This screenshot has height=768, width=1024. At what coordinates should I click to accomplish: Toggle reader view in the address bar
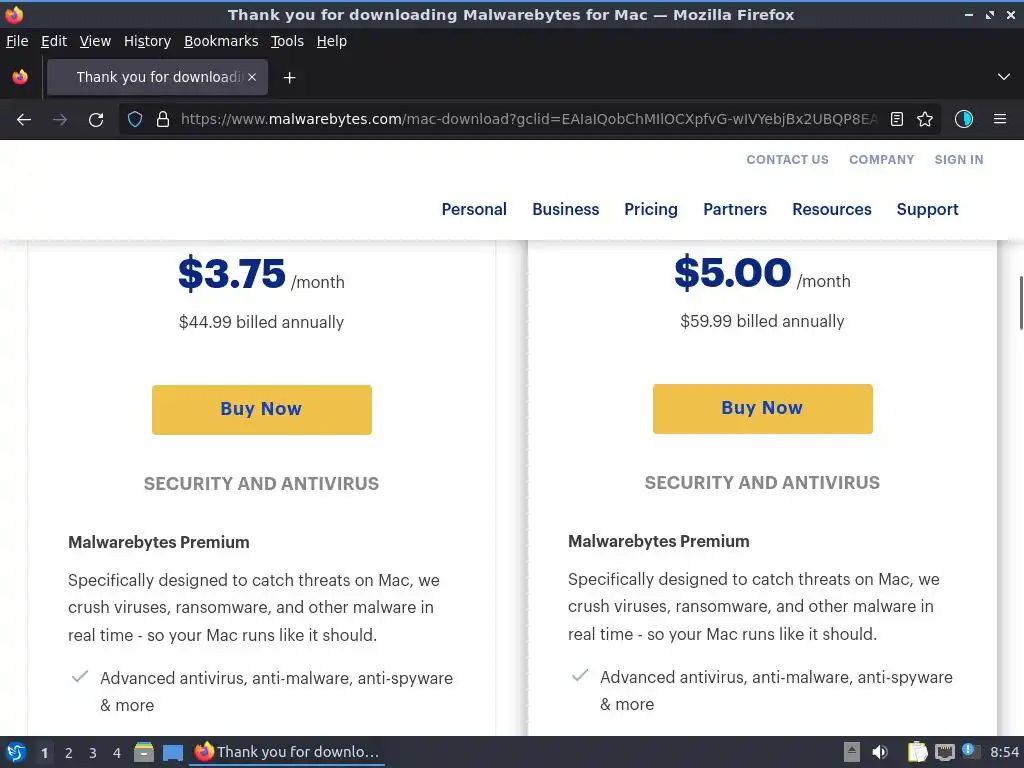click(897, 119)
